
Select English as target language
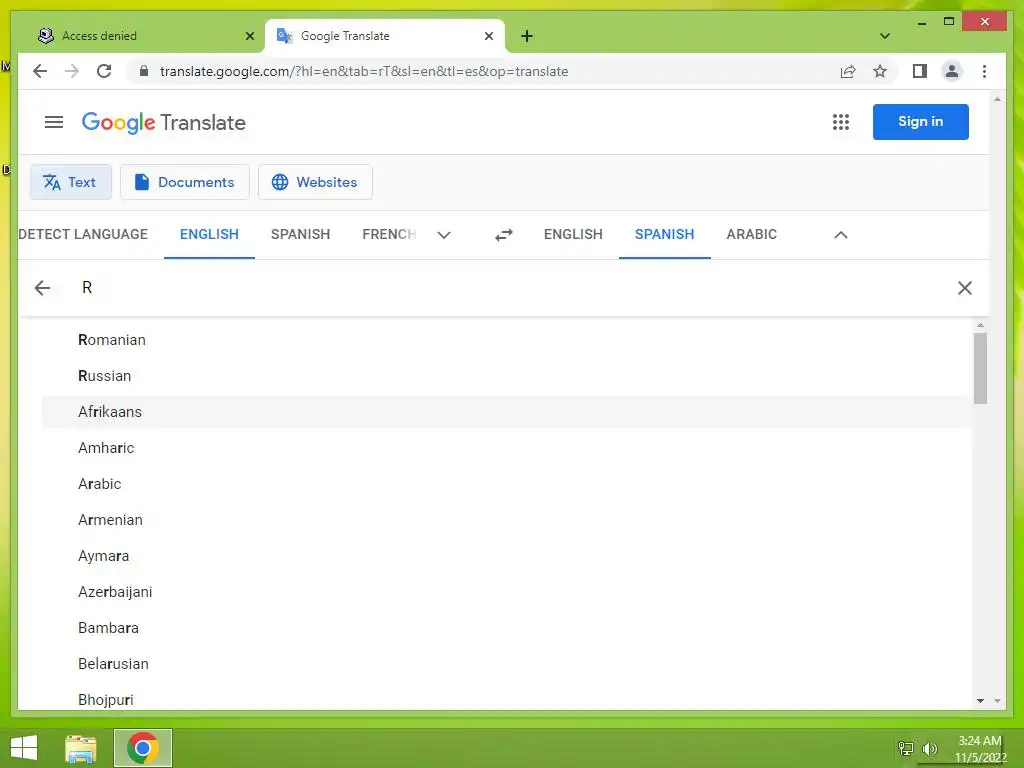573,234
